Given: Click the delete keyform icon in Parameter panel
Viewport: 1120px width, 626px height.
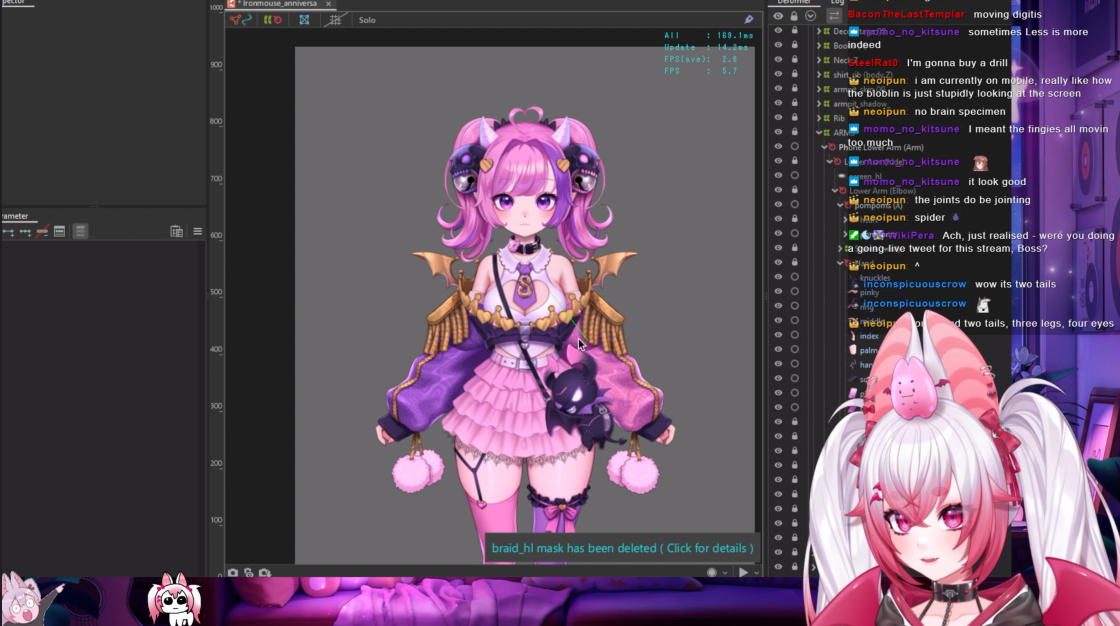Looking at the screenshot, I should 42,232.
